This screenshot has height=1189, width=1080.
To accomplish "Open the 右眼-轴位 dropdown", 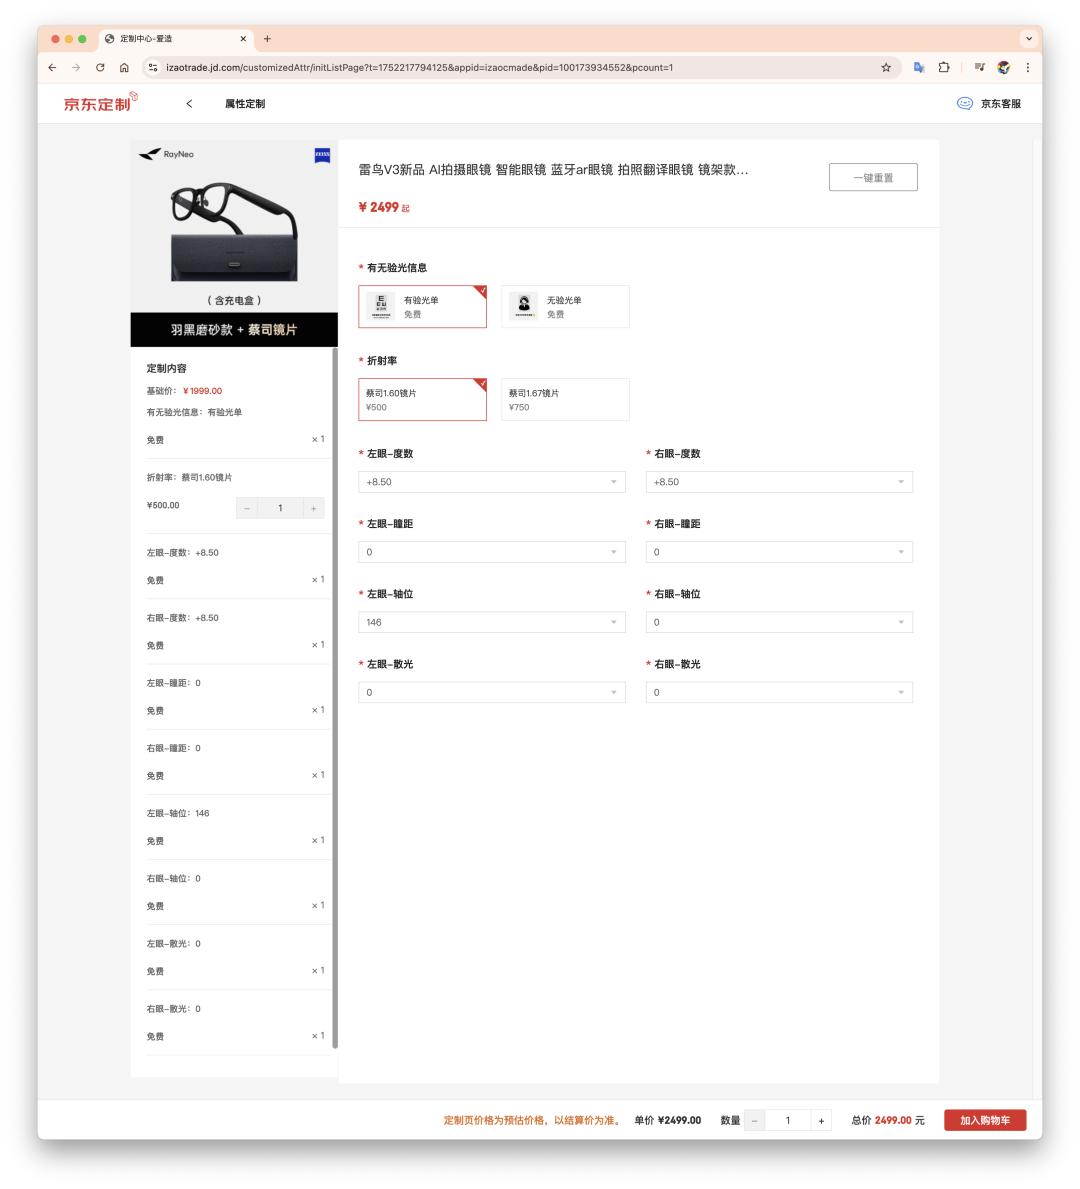I will (x=779, y=623).
